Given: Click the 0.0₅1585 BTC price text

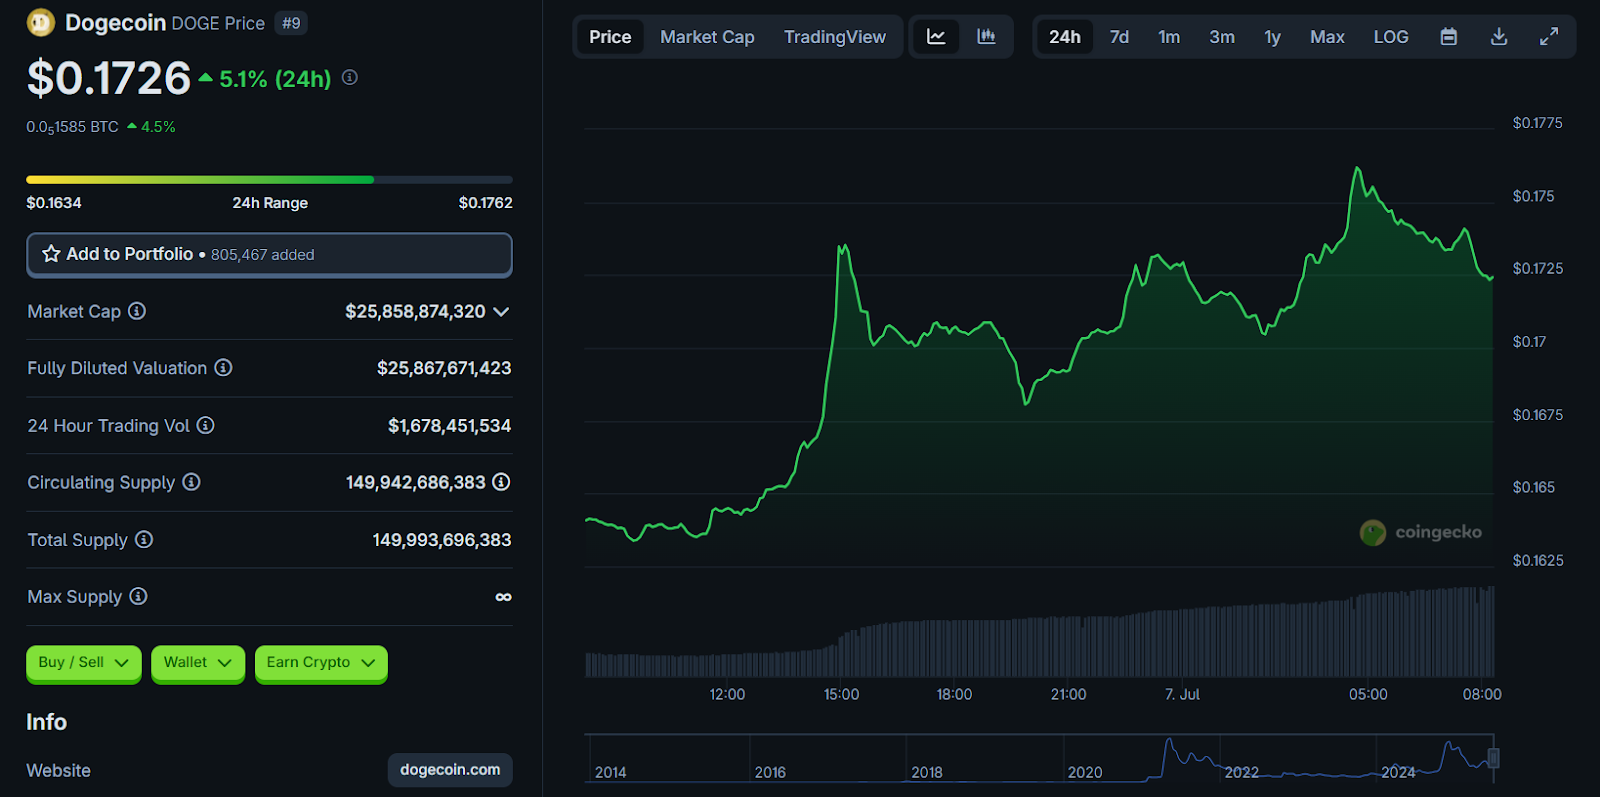Looking at the screenshot, I should [72, 127].
